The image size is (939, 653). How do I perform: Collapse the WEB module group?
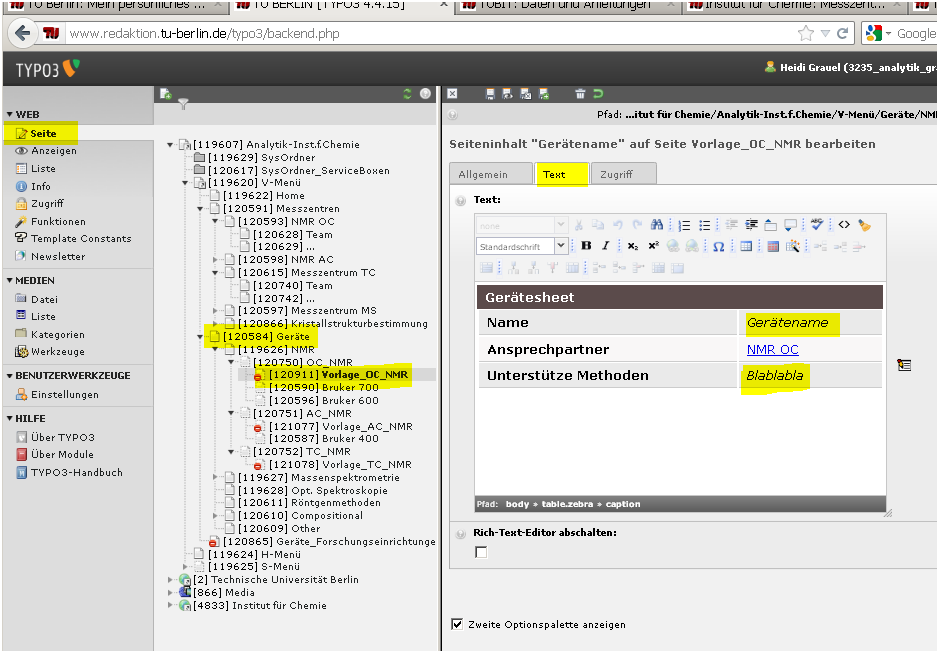point(10,114)
